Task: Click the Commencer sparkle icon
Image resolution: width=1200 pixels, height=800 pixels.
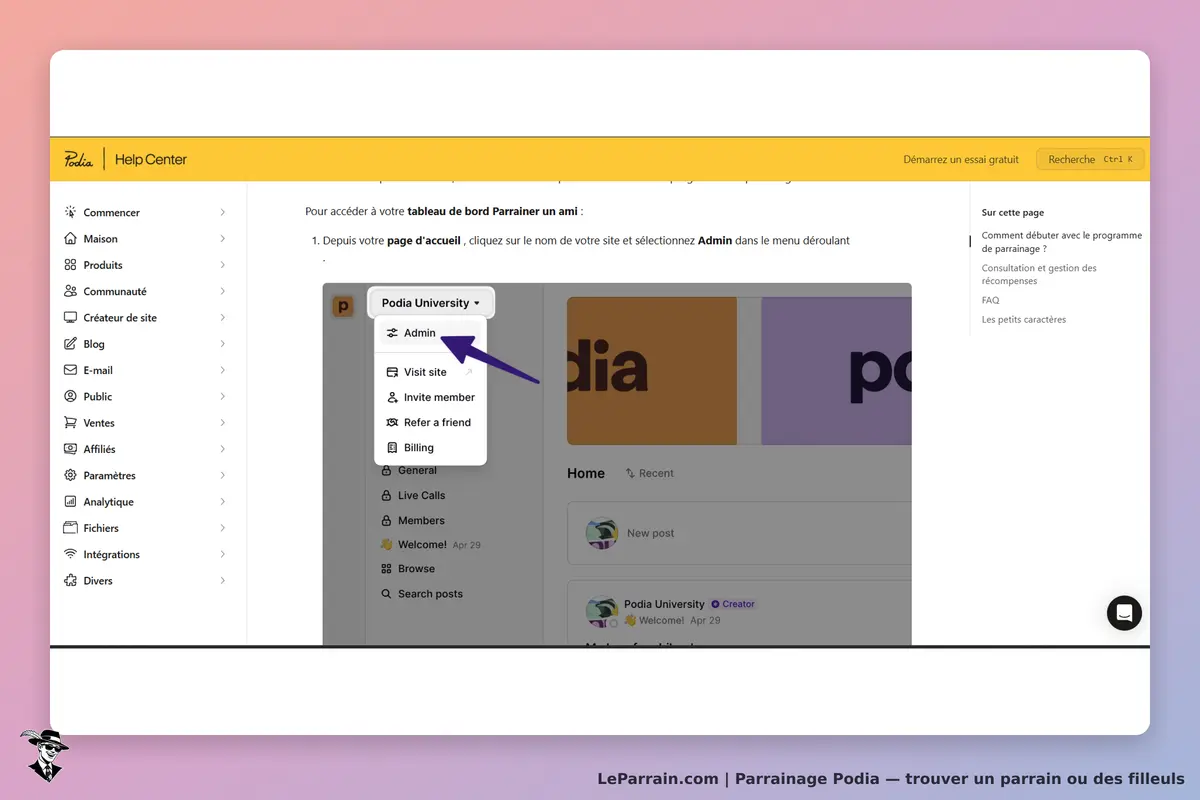Action: pos(70,212)
